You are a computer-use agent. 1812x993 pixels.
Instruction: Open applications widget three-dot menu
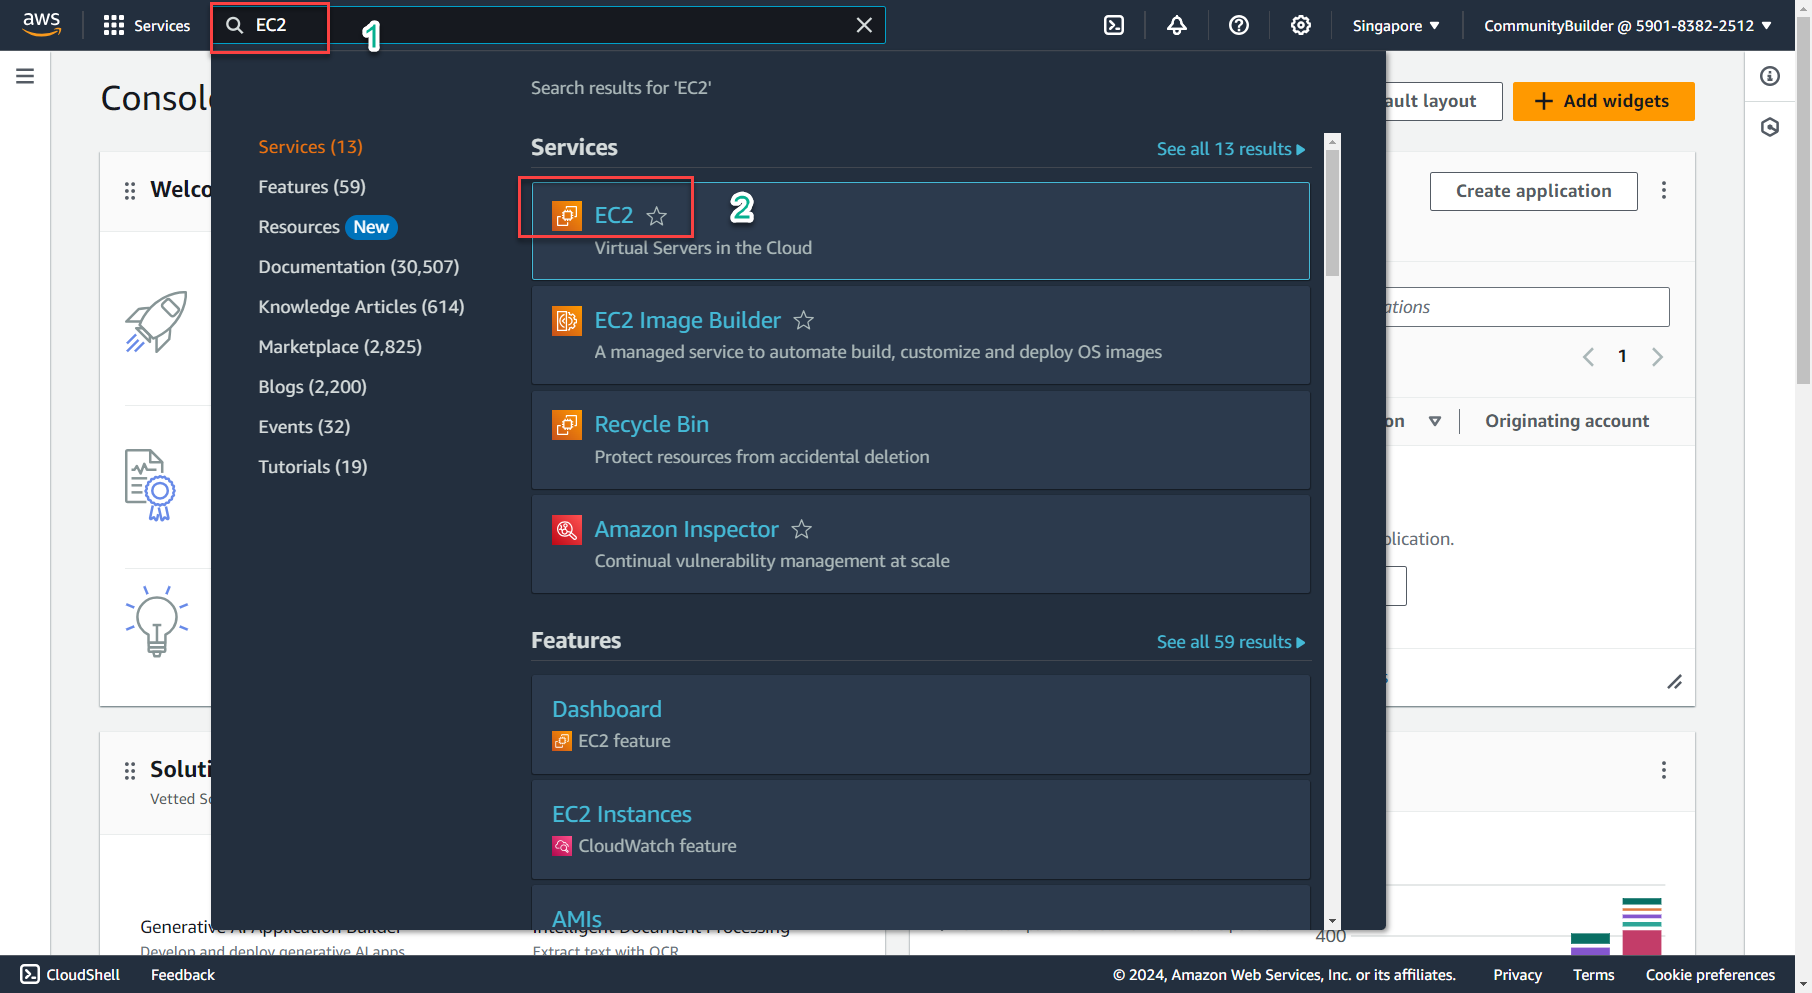click(1664, 190)
